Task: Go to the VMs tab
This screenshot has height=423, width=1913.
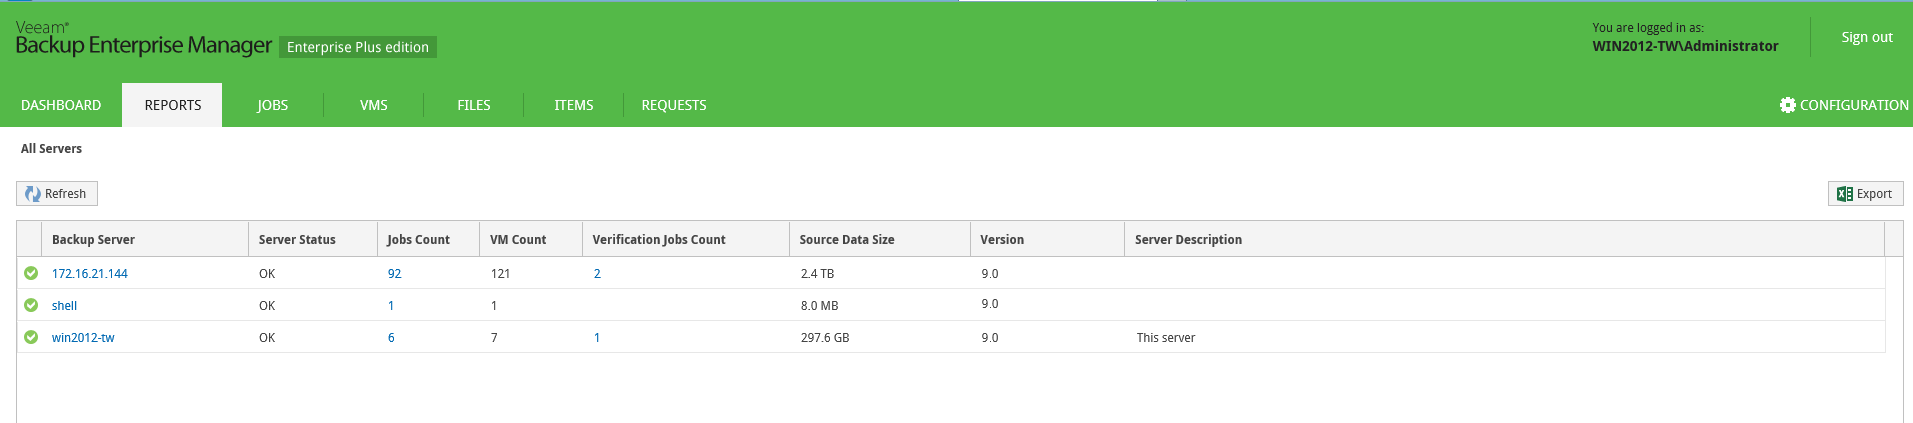Action: tap(373, 105)
